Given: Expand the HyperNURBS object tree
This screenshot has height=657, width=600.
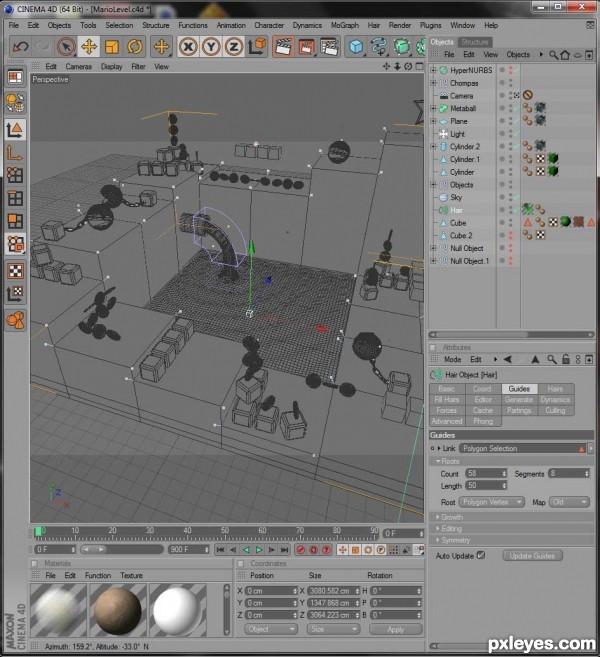Looking at the screenshot, I should click(433, 70).
